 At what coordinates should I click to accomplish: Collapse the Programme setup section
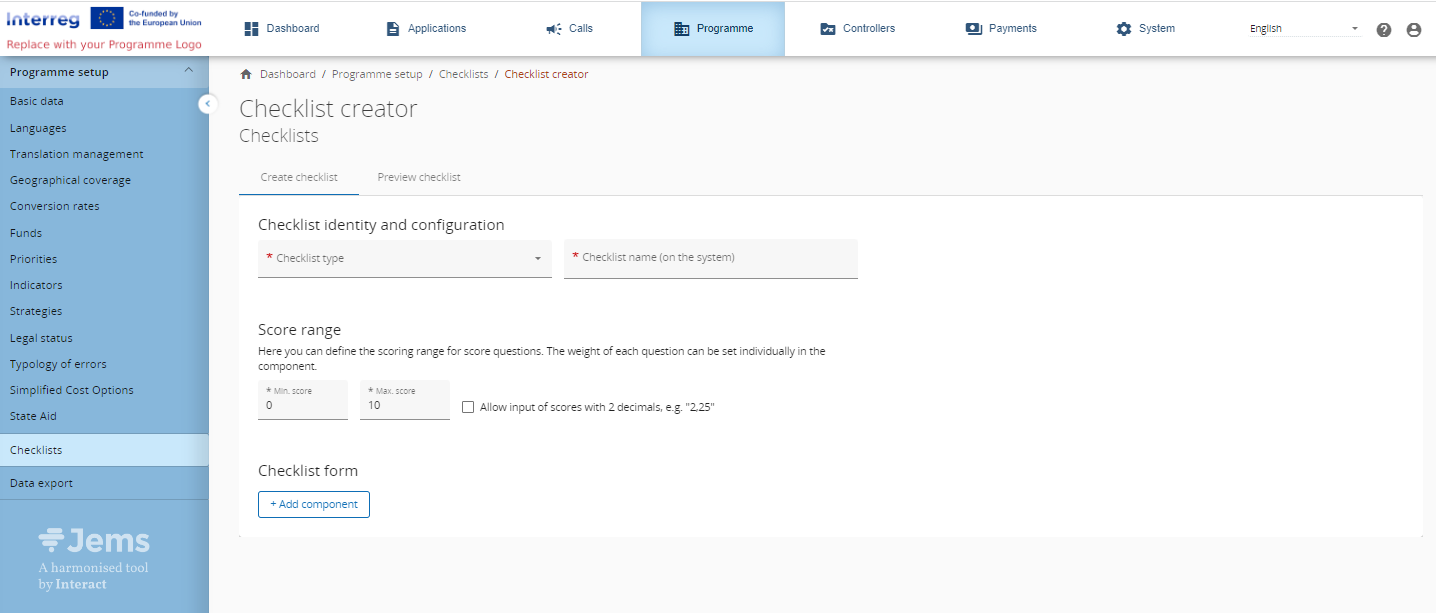tap(188, 71)
